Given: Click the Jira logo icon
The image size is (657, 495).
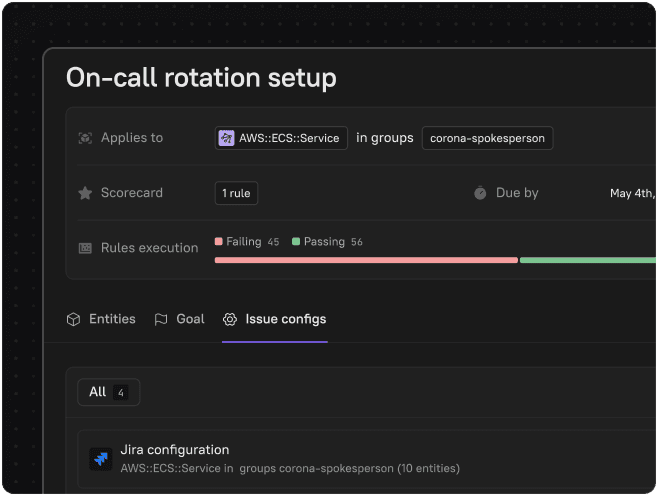Looking at the screenshot, I should [x=100, y=458].
